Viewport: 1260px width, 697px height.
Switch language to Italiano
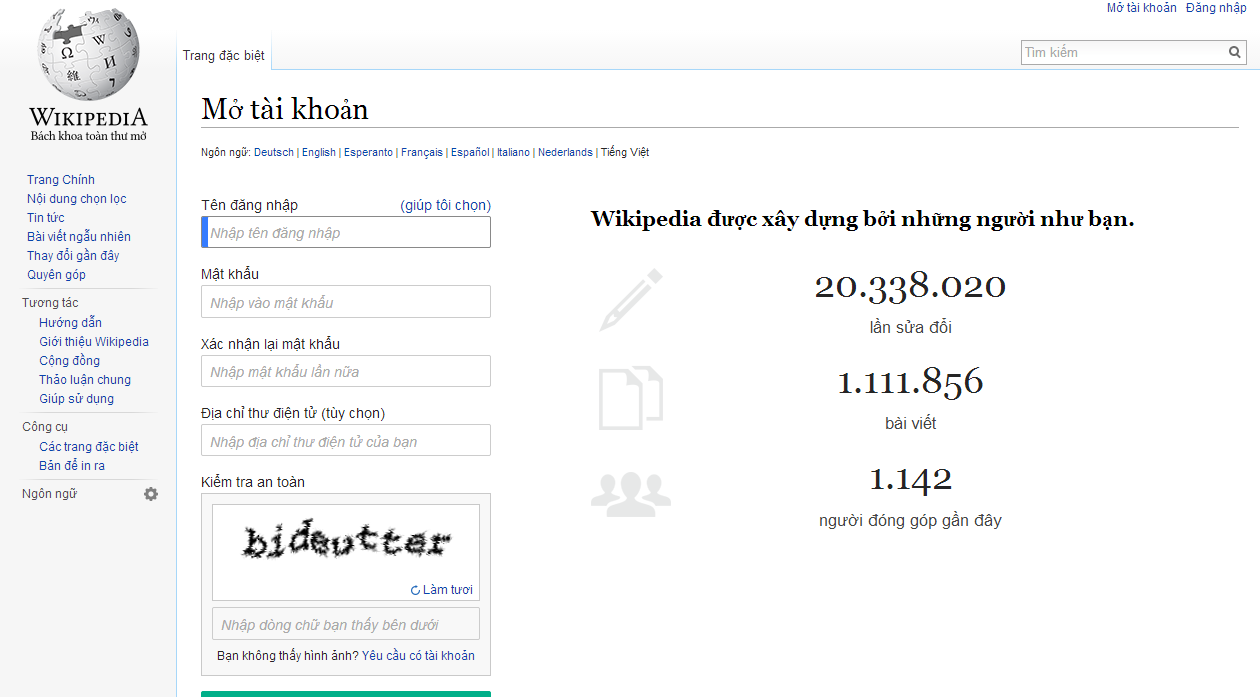click(x=514, y=152)
